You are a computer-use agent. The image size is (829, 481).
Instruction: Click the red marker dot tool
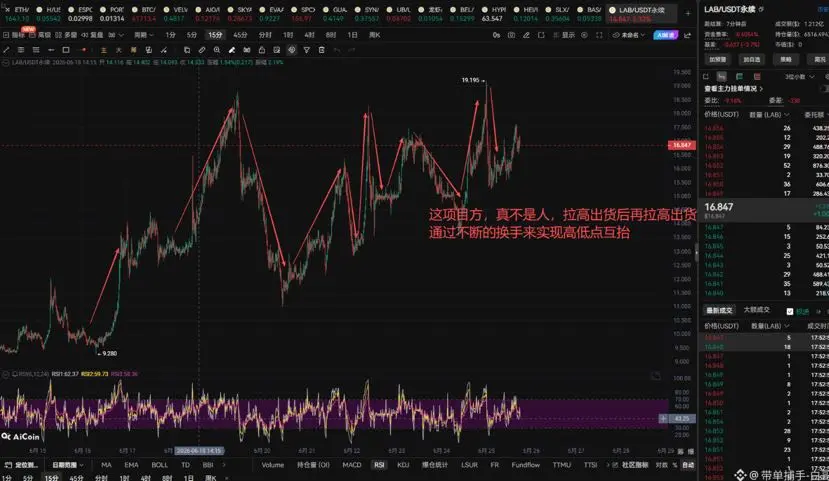click(84, 50)
